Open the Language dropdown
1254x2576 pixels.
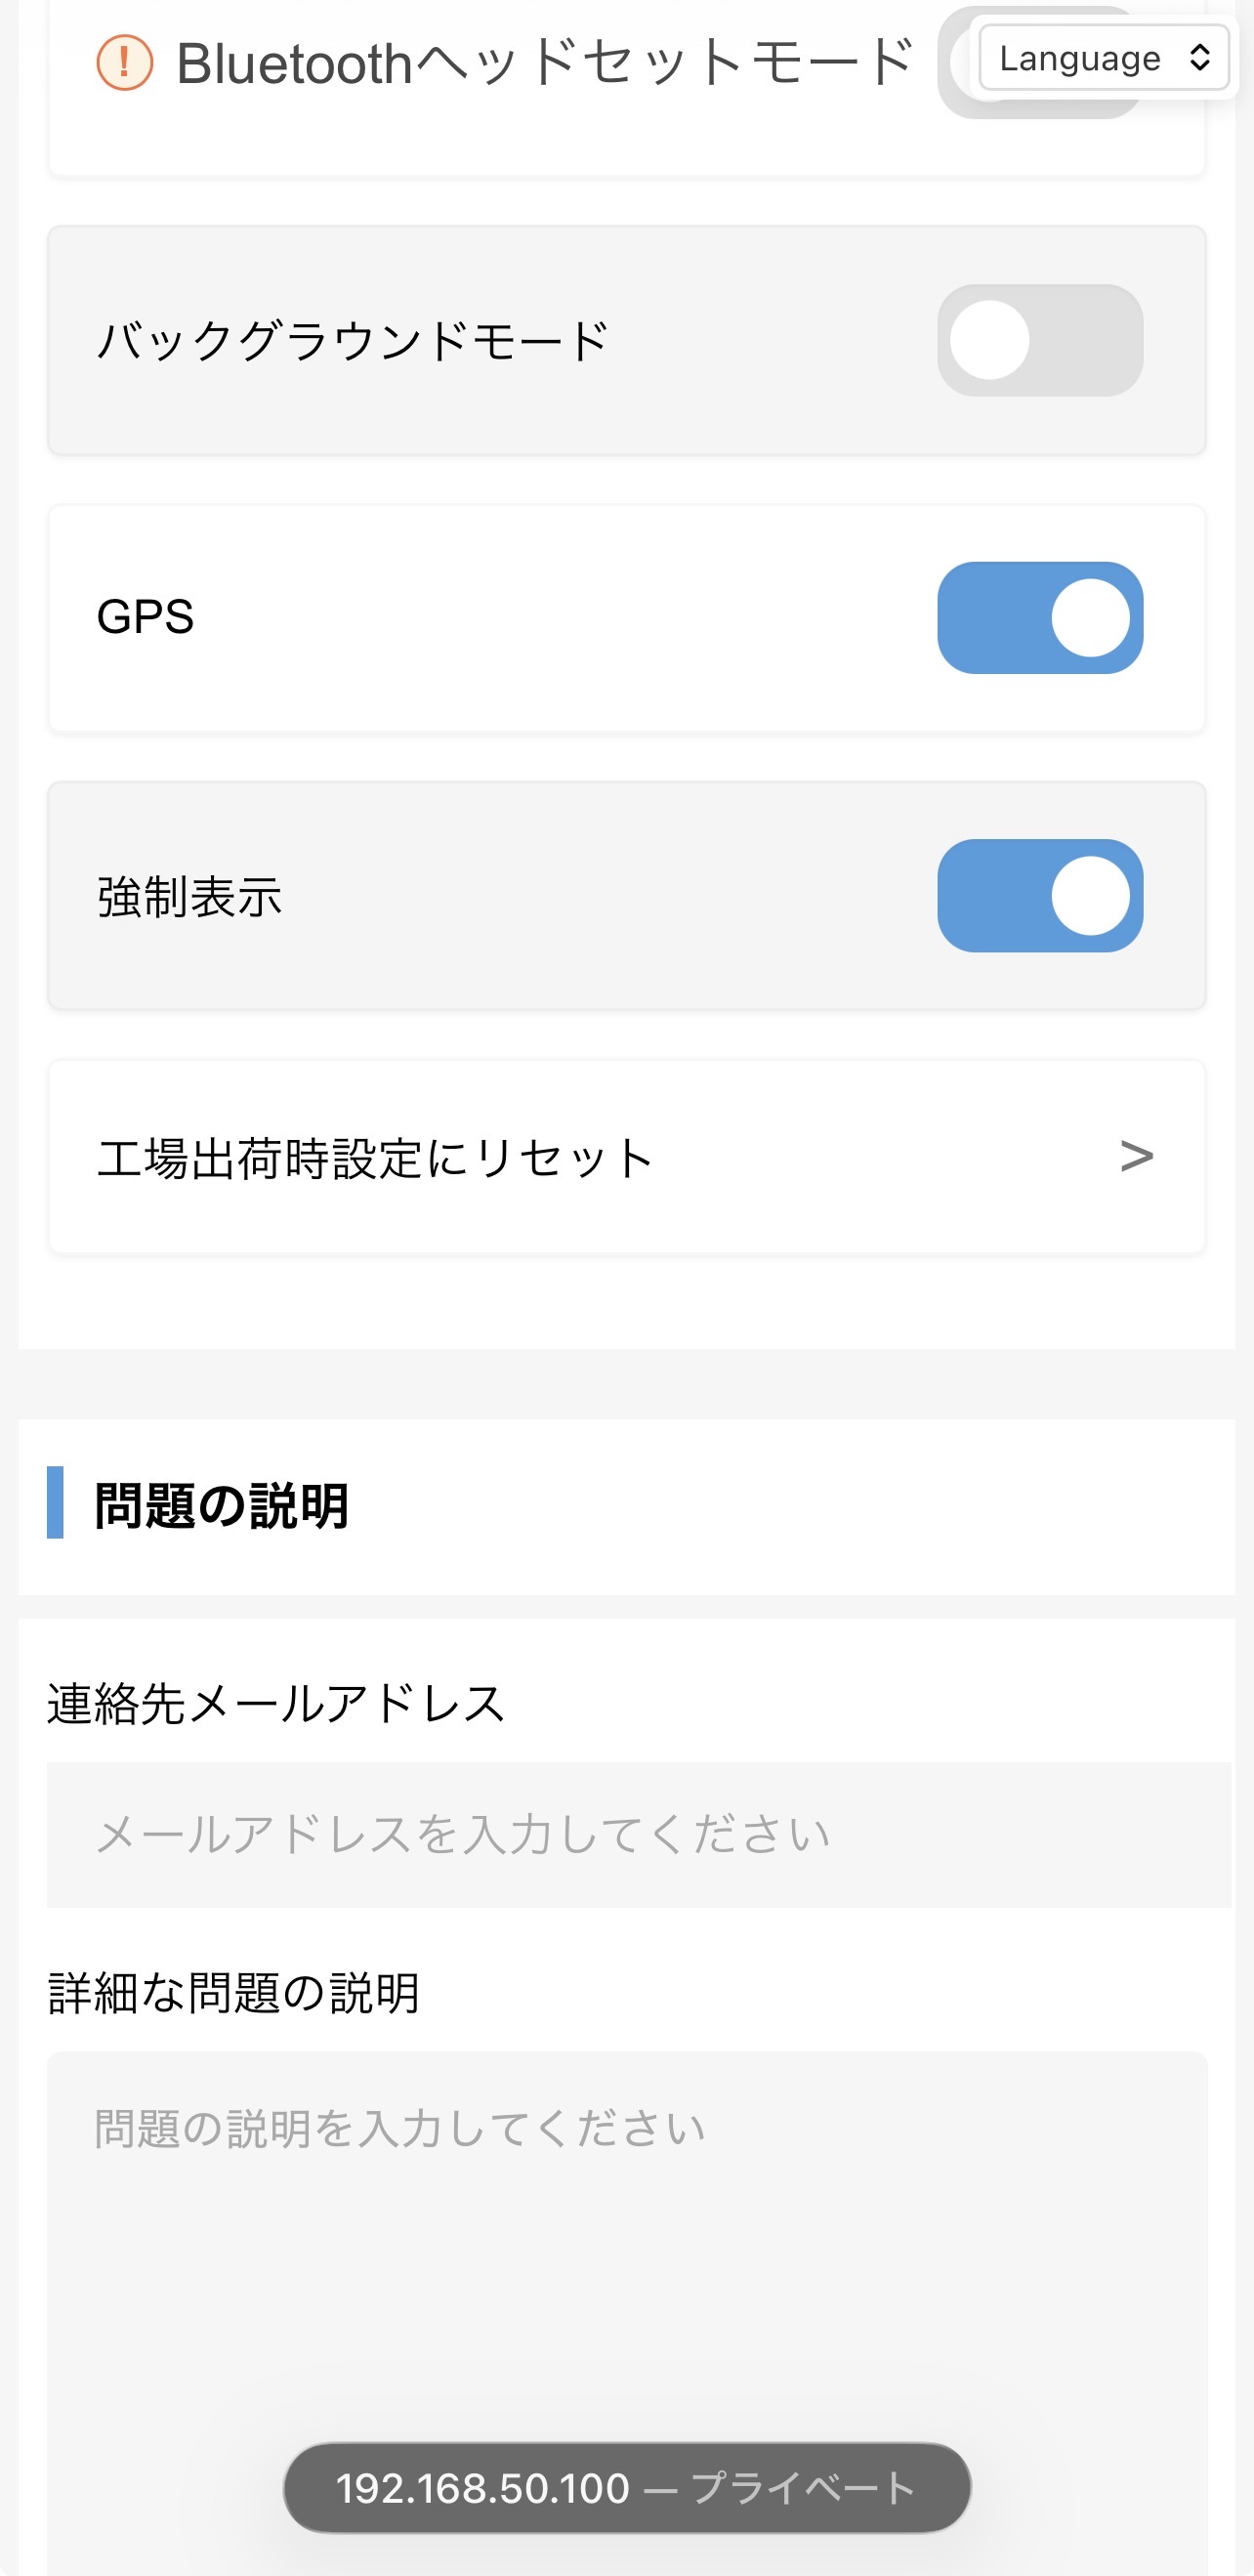tap(1102, 58)
